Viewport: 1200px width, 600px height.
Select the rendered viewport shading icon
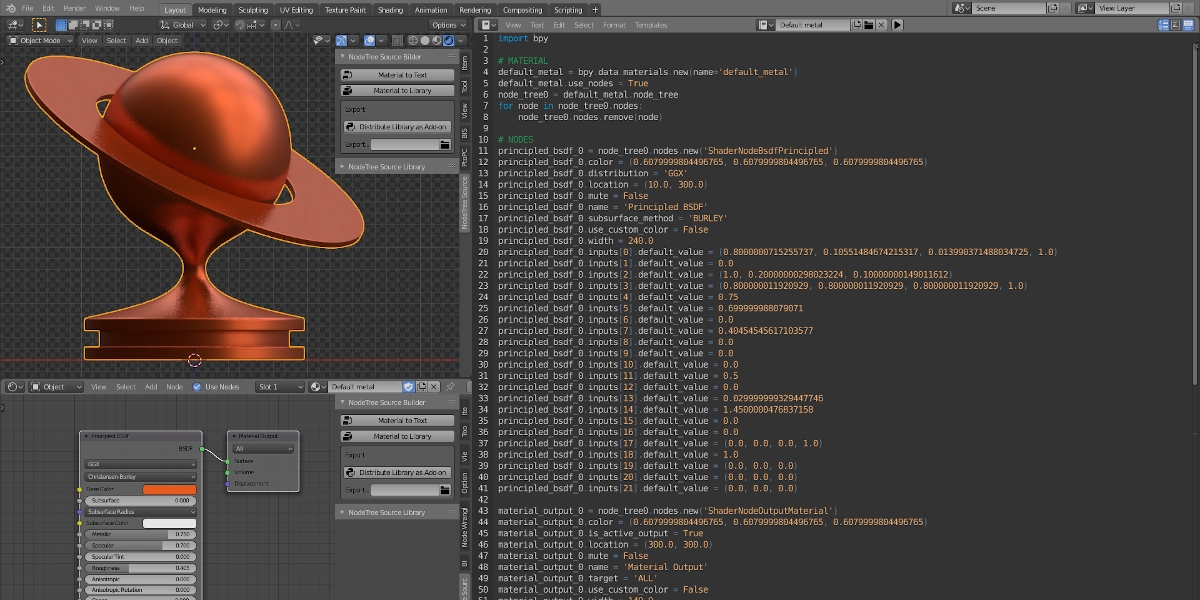pyautogui.click(x=449, y=41)
